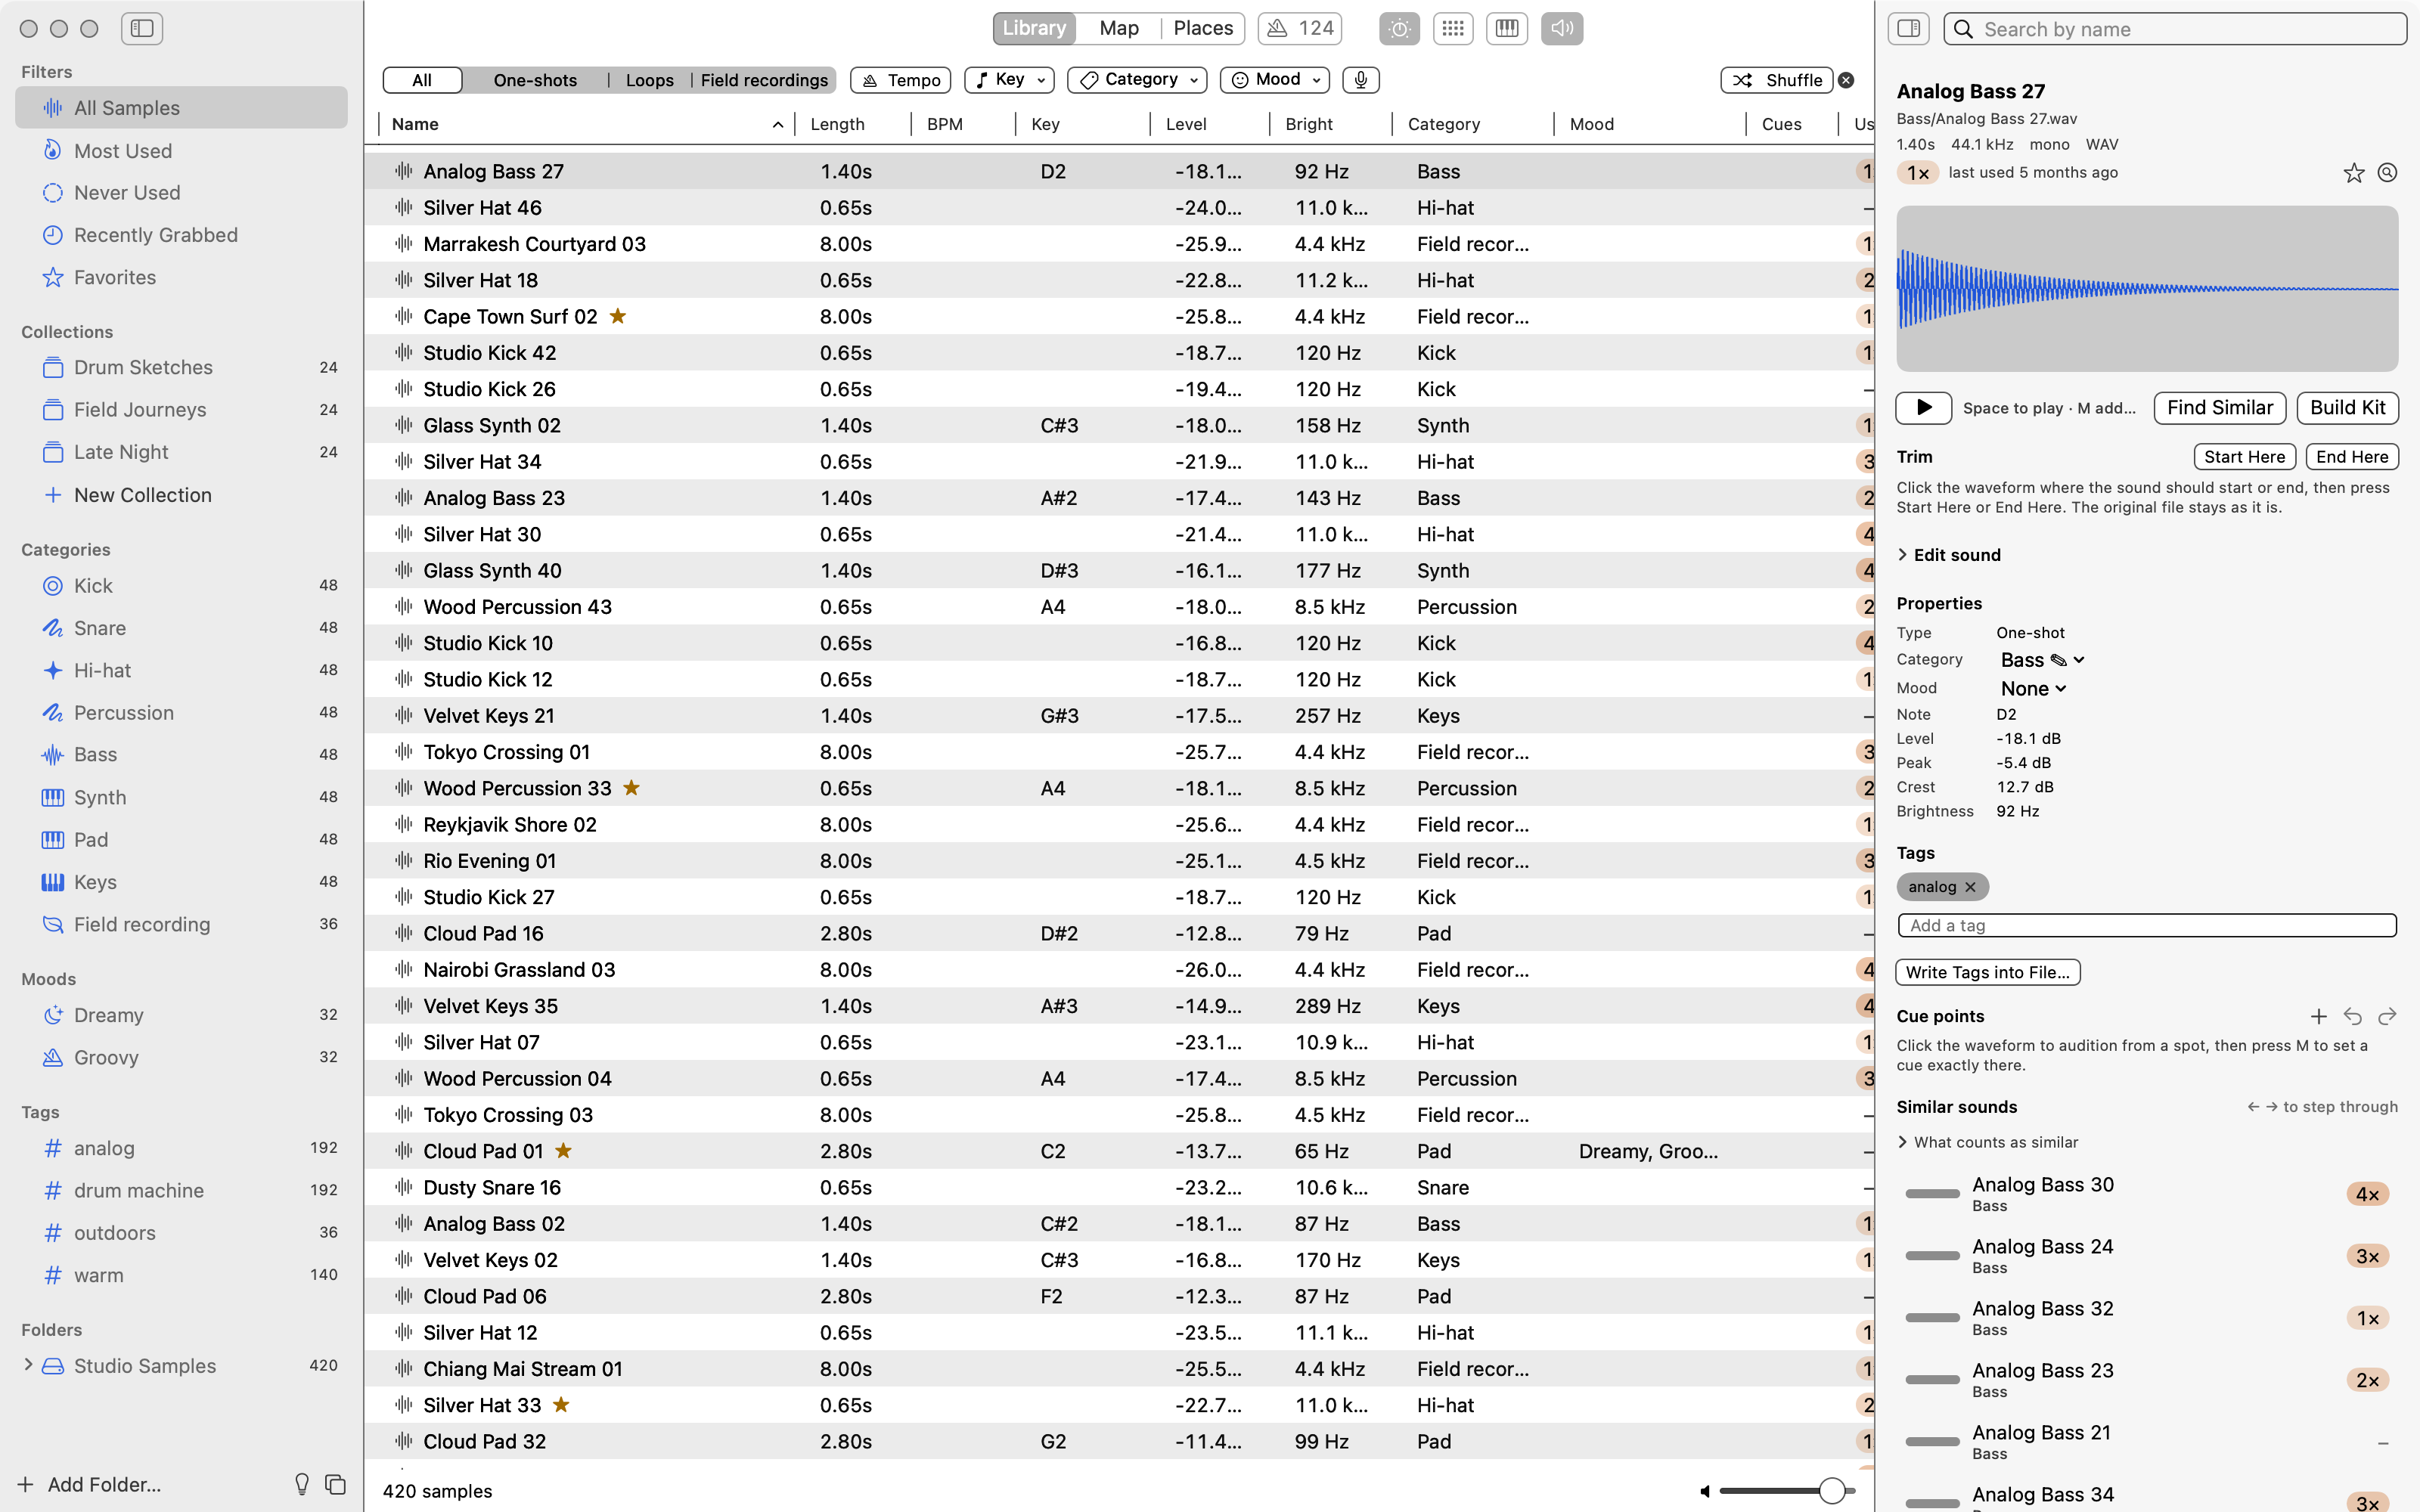Add a cue point with plus icon
This screenshot has width=2420, height=1512.
coord(2319,1016)
